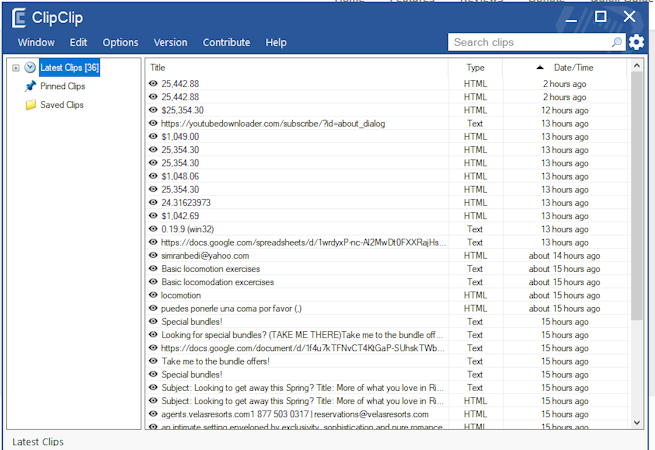Sort by the Type column header

click(x=475, y=68)
